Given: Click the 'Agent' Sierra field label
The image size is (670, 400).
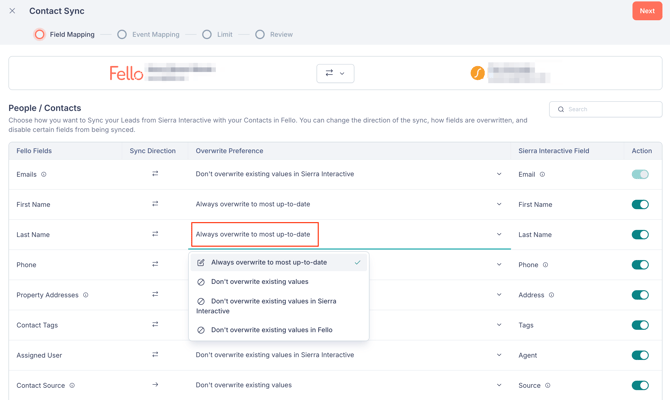Looking at the screenshot, I should [x=528, y=356].
